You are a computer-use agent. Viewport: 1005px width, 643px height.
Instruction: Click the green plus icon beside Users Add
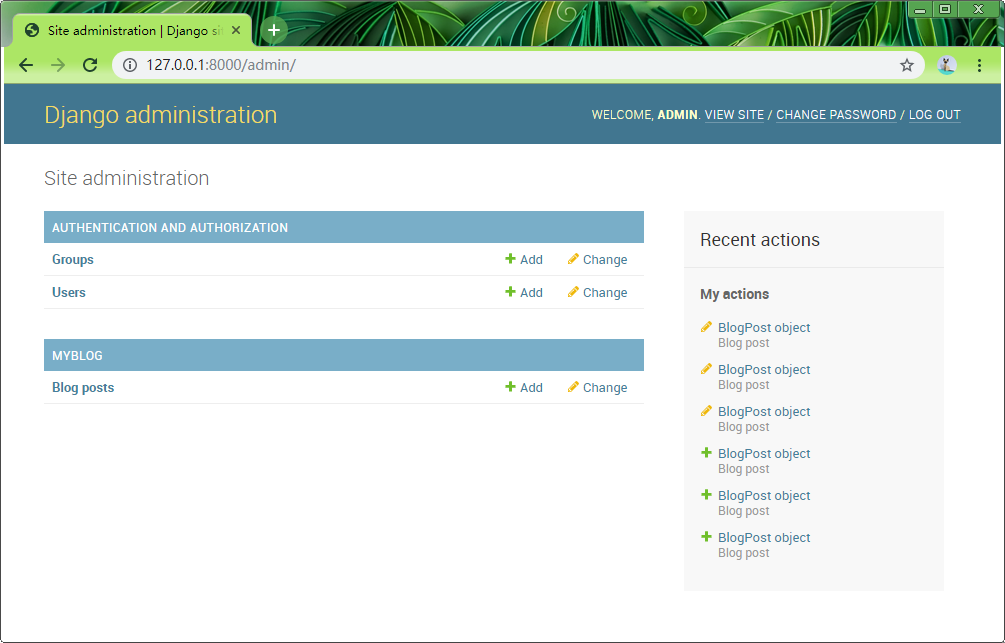(x=510, y=291)
